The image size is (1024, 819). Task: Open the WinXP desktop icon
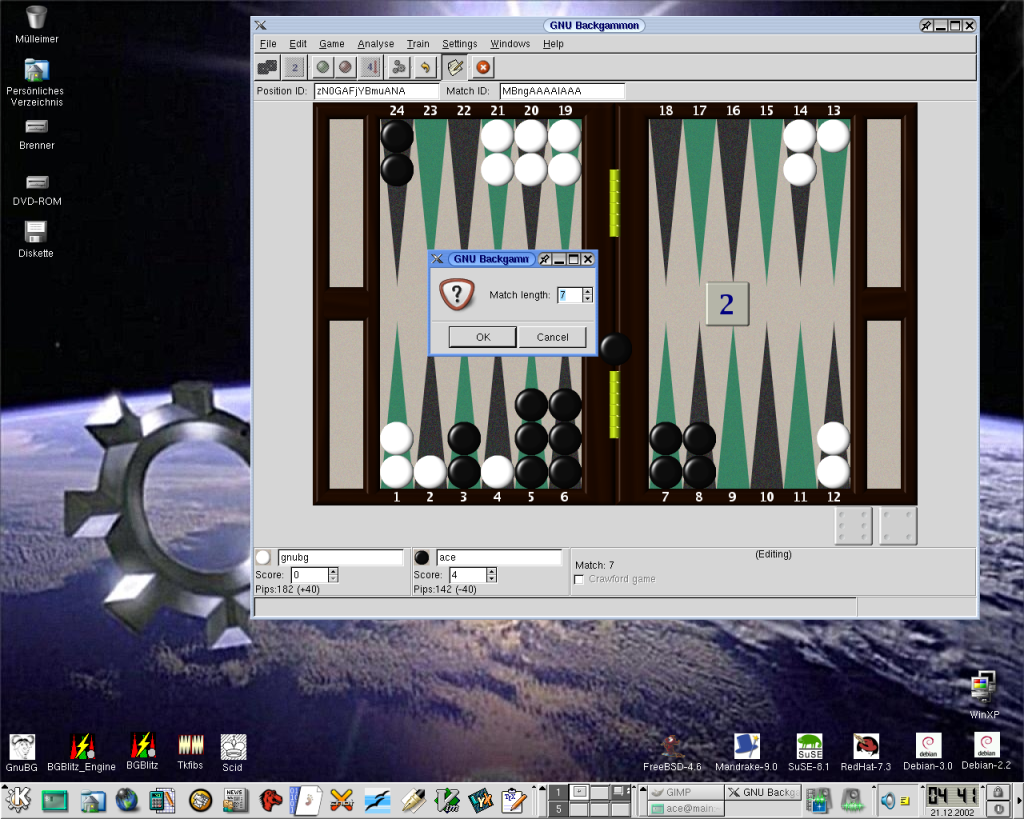[x=984, y=695]
